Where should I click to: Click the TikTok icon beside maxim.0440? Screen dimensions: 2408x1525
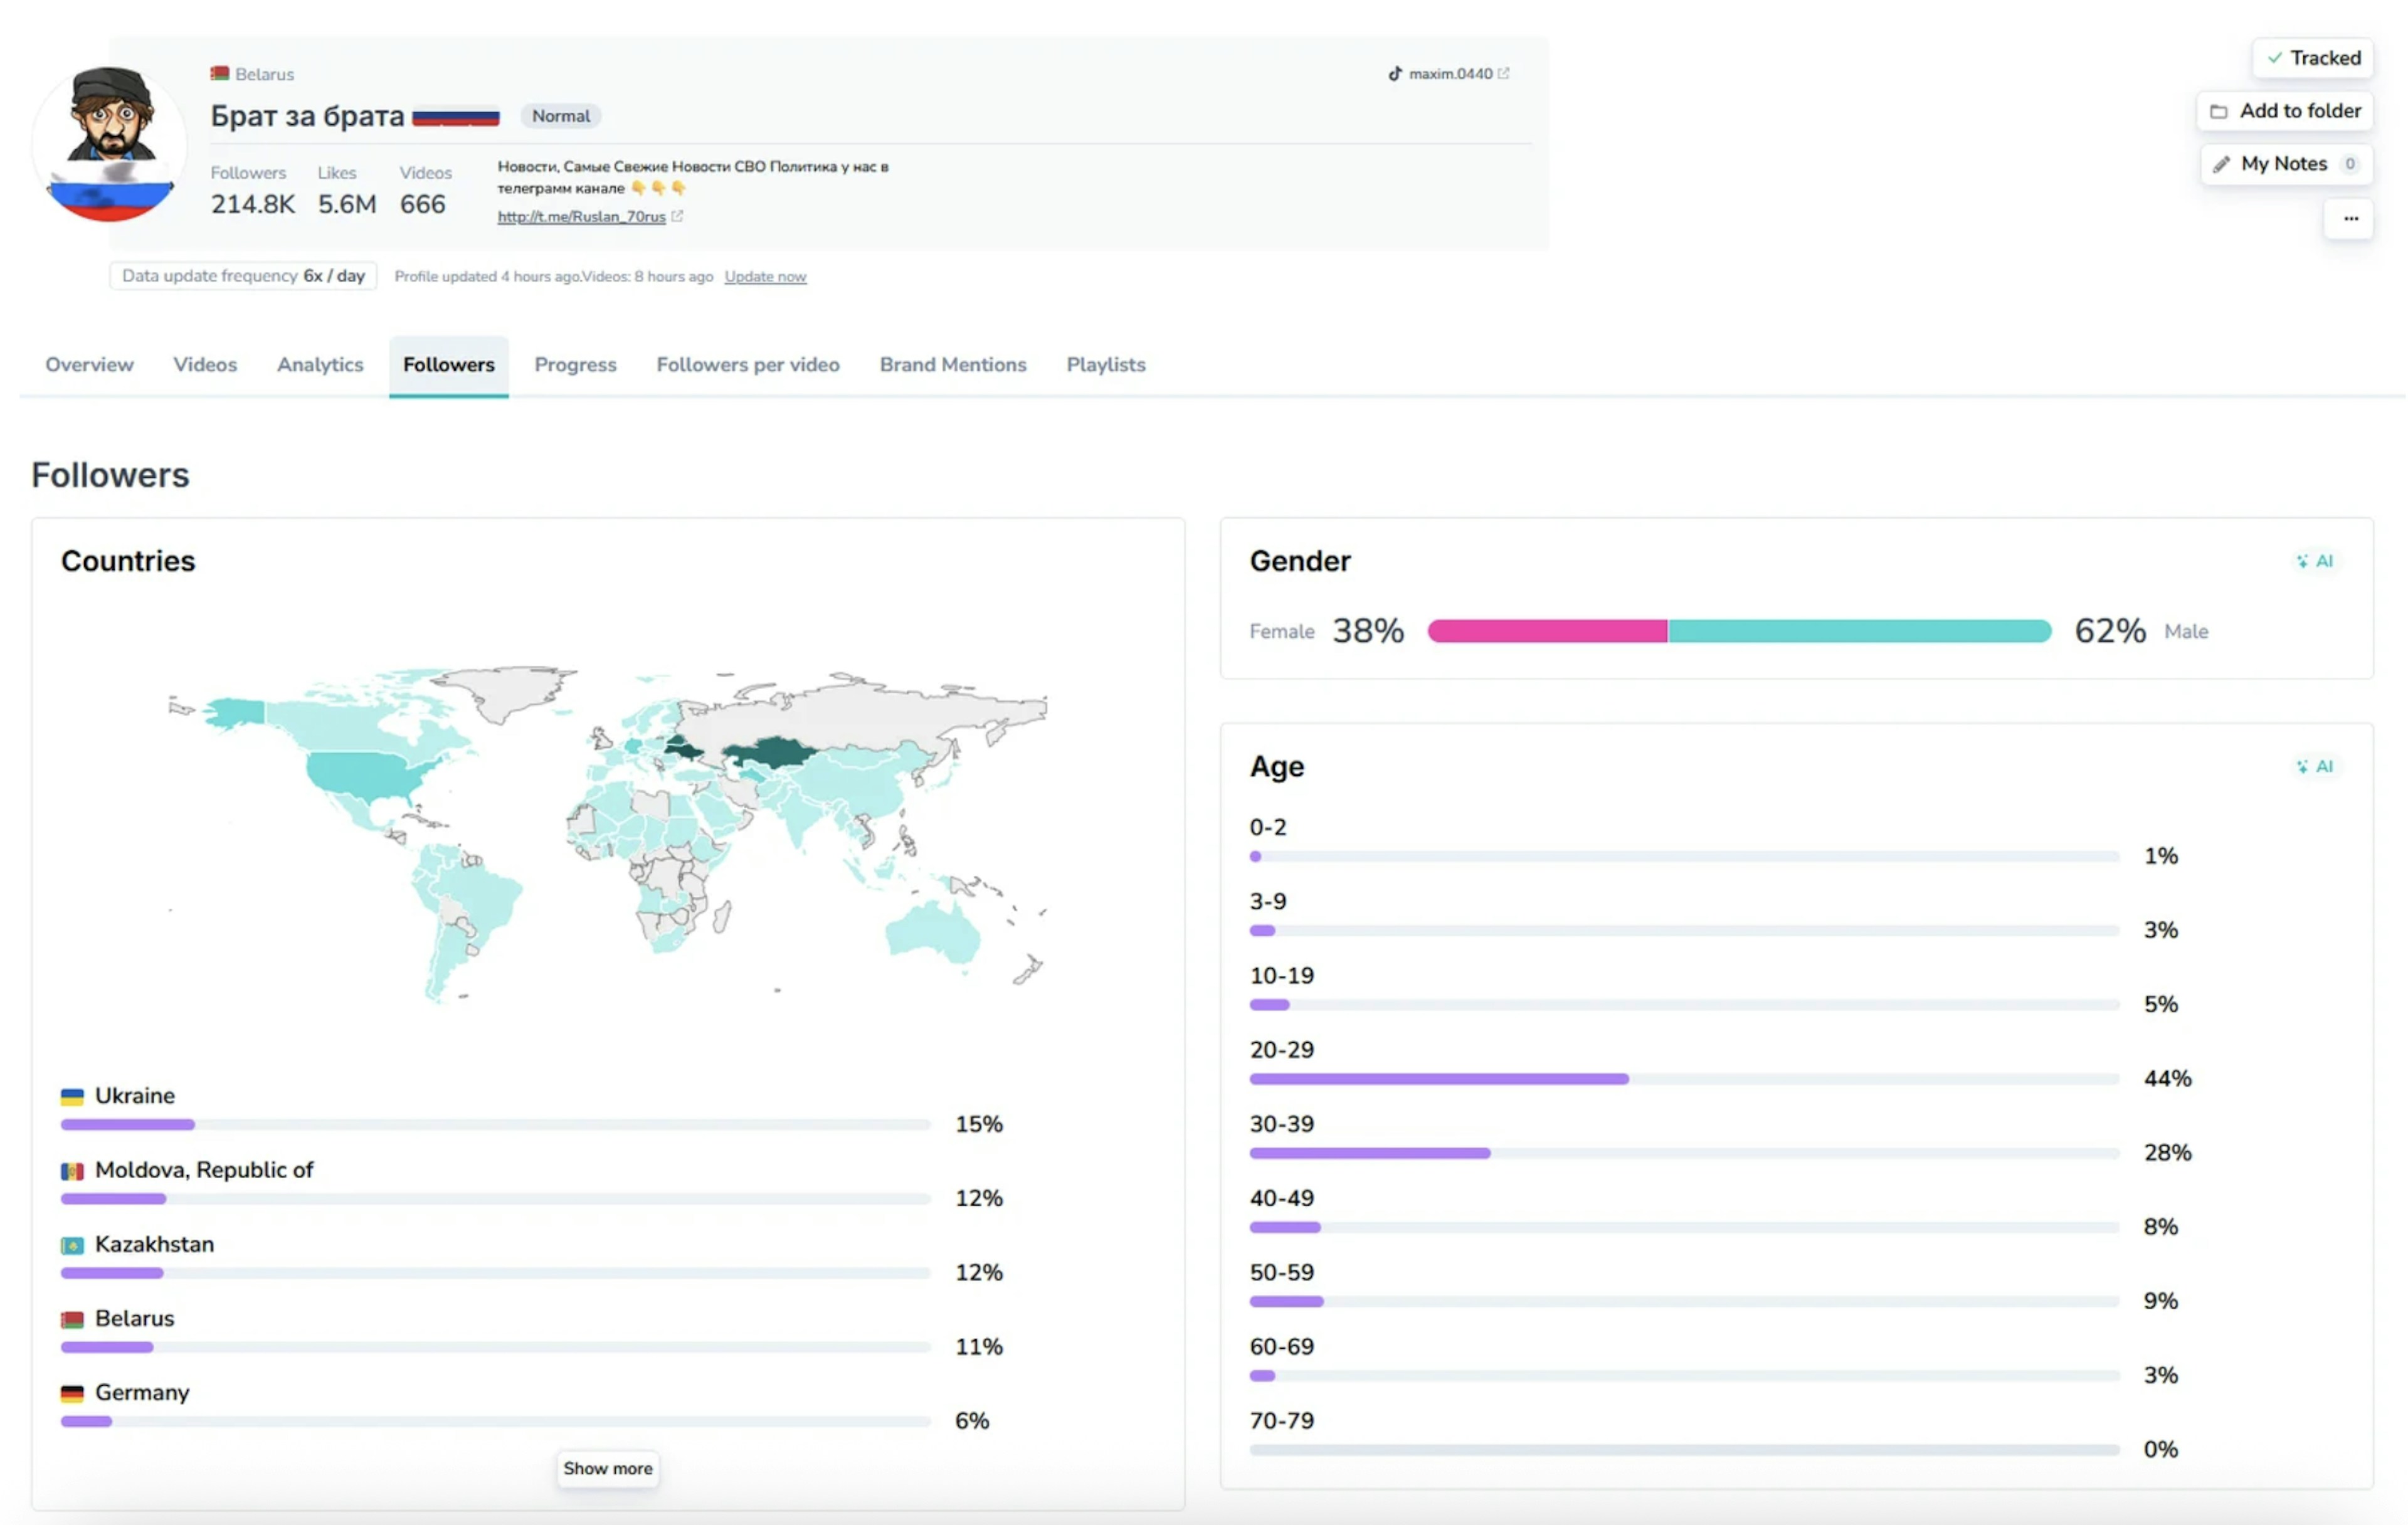pos(1395,74)
